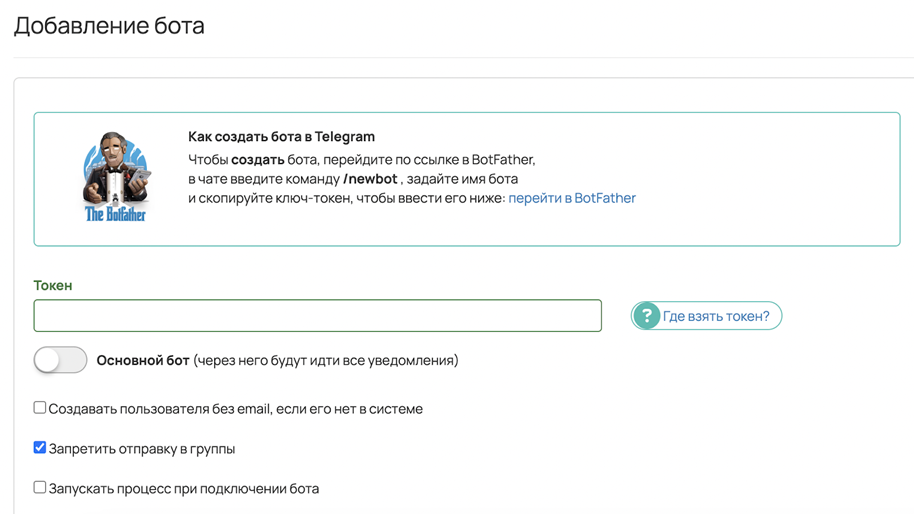Click the question mark help icon
The height and width of the screenshot is (514, 914).
646,316
